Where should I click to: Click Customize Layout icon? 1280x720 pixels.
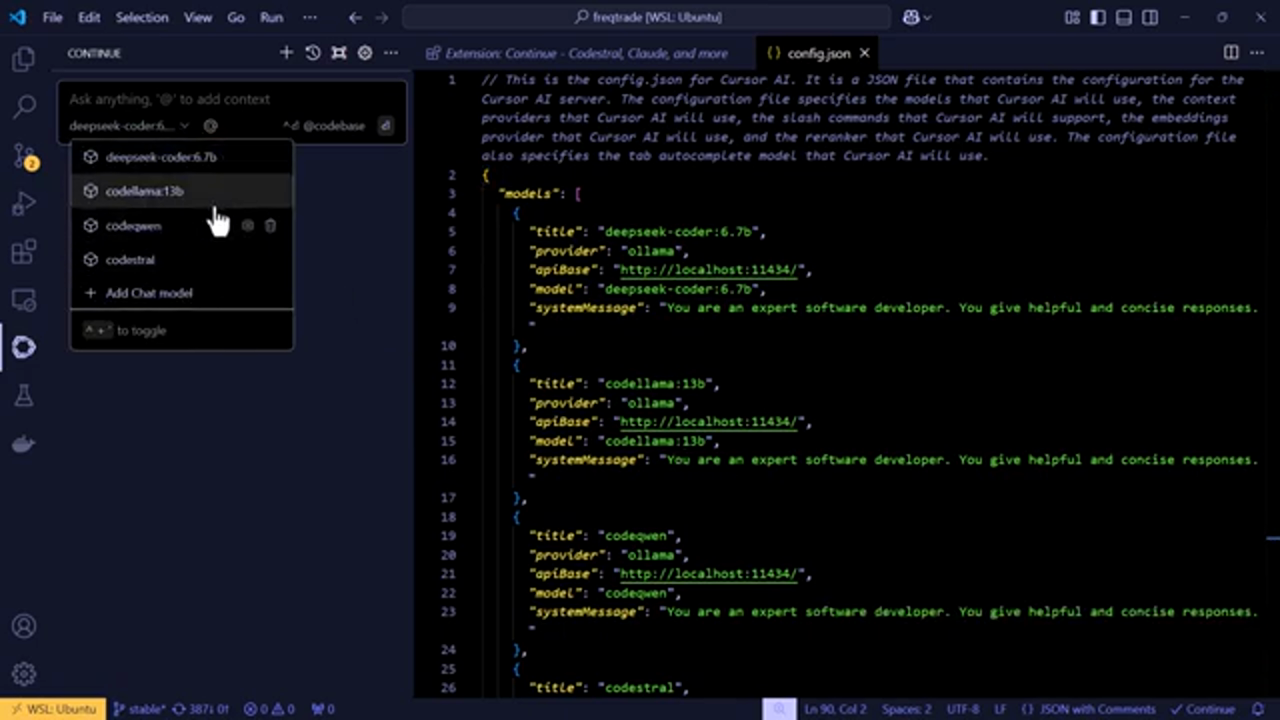[x=1073, y=17]
